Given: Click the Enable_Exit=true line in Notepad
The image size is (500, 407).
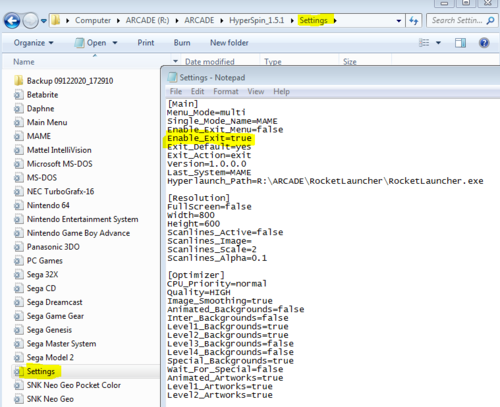Looking at the screenshot, I should pyautogui.click(x=209, y=138).
